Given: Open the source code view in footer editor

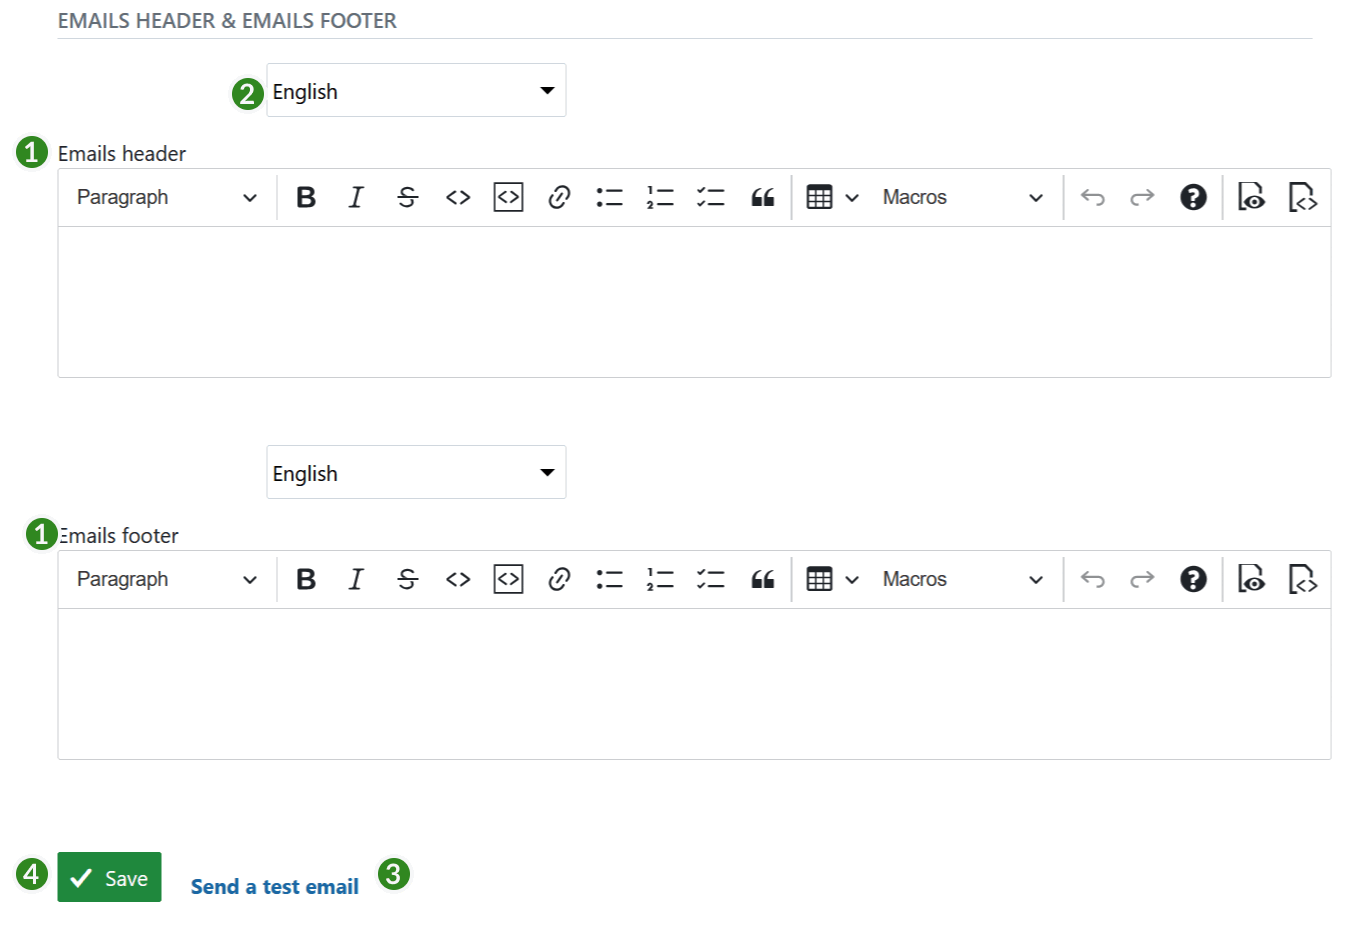Looking at the screenshot, I should point(1302,579).
